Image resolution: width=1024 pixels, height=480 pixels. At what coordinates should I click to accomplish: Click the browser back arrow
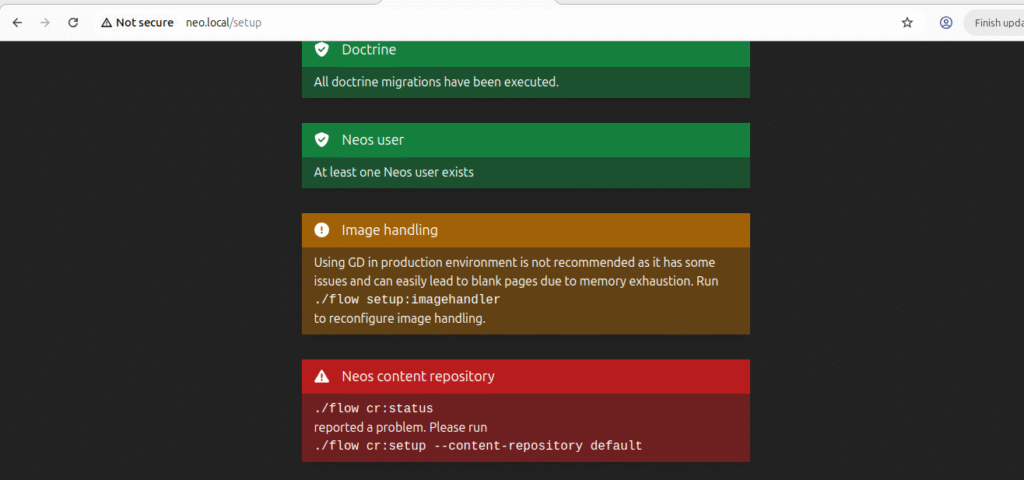17,22
